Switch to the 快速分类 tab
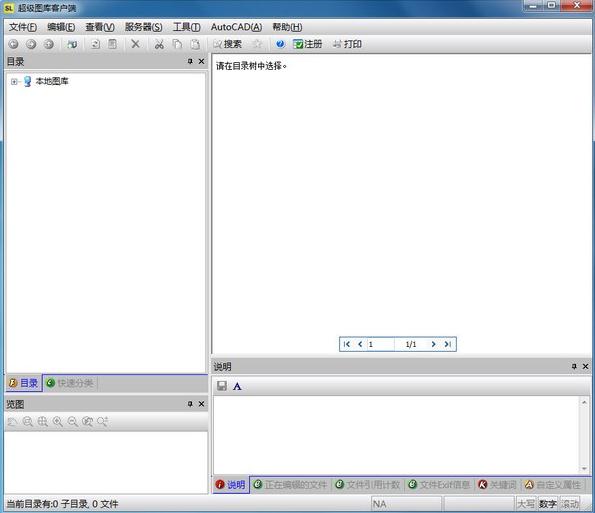Image resolution: width=595 pixels, height=513 pixels. click(x=70, y=383)
